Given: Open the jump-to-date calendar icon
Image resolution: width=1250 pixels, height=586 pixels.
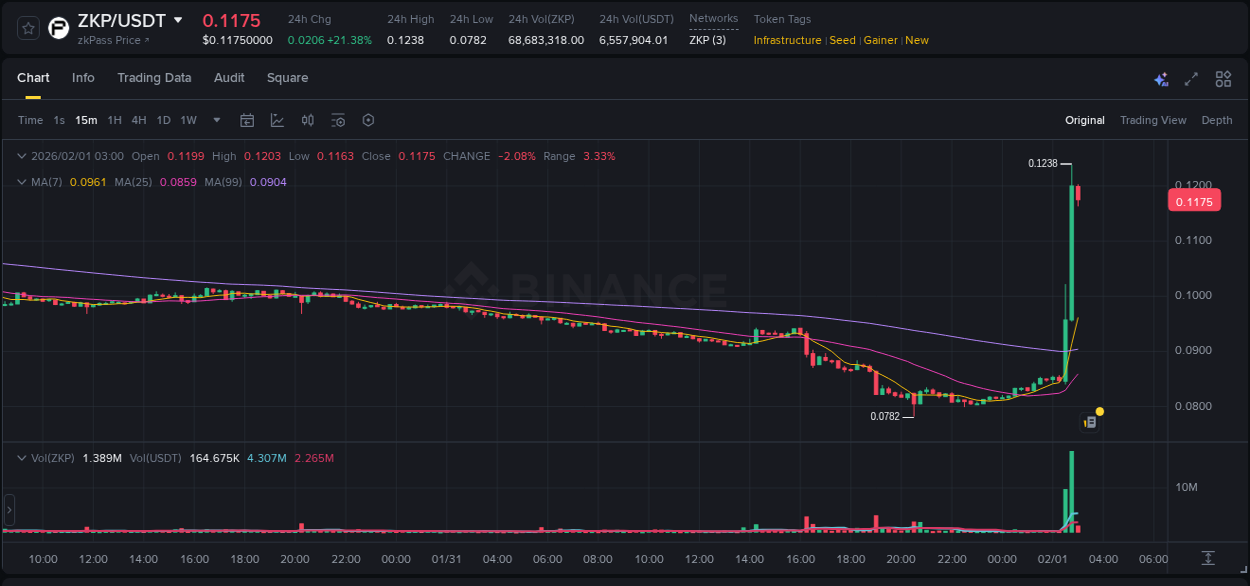Looking at the screenshot, I should (x=247, y=120).
